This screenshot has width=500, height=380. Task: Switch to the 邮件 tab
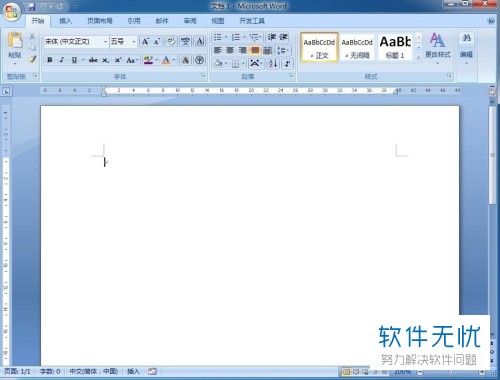click(162, 21)
